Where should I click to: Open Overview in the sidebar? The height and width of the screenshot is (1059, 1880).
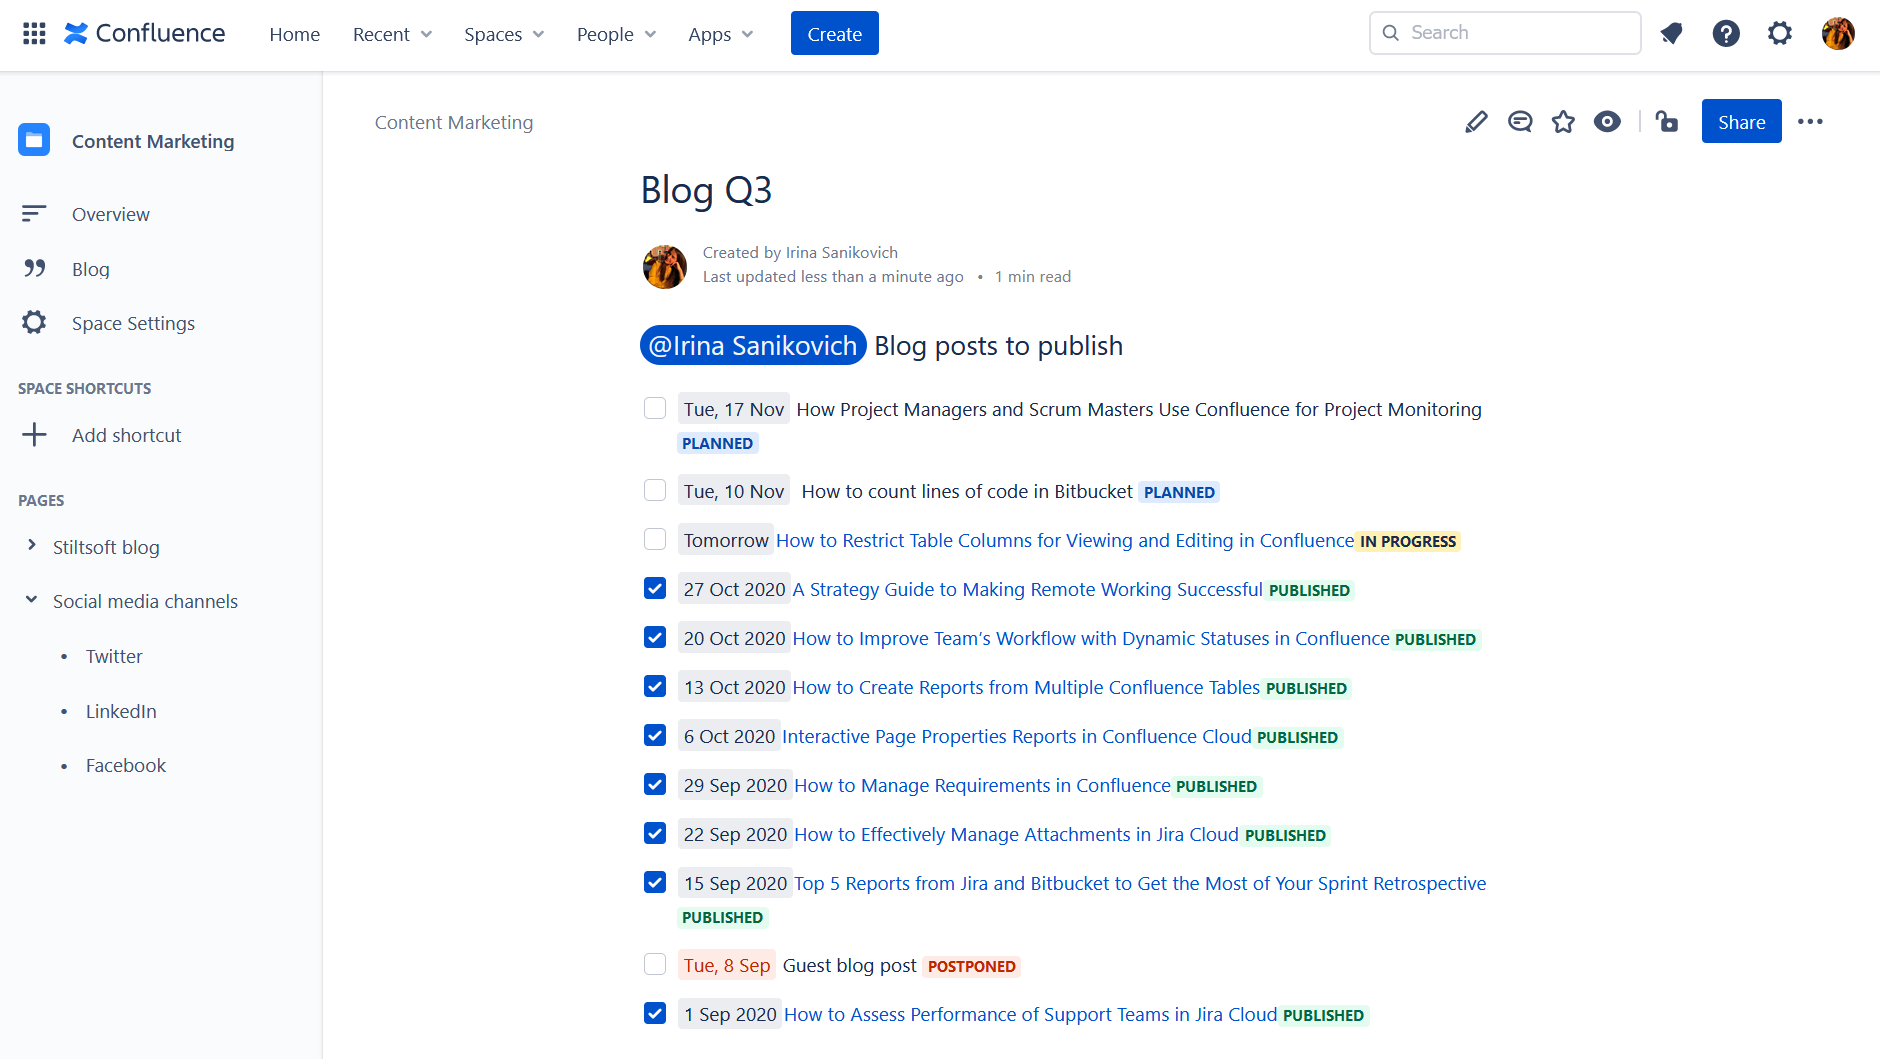click(111, 214)
